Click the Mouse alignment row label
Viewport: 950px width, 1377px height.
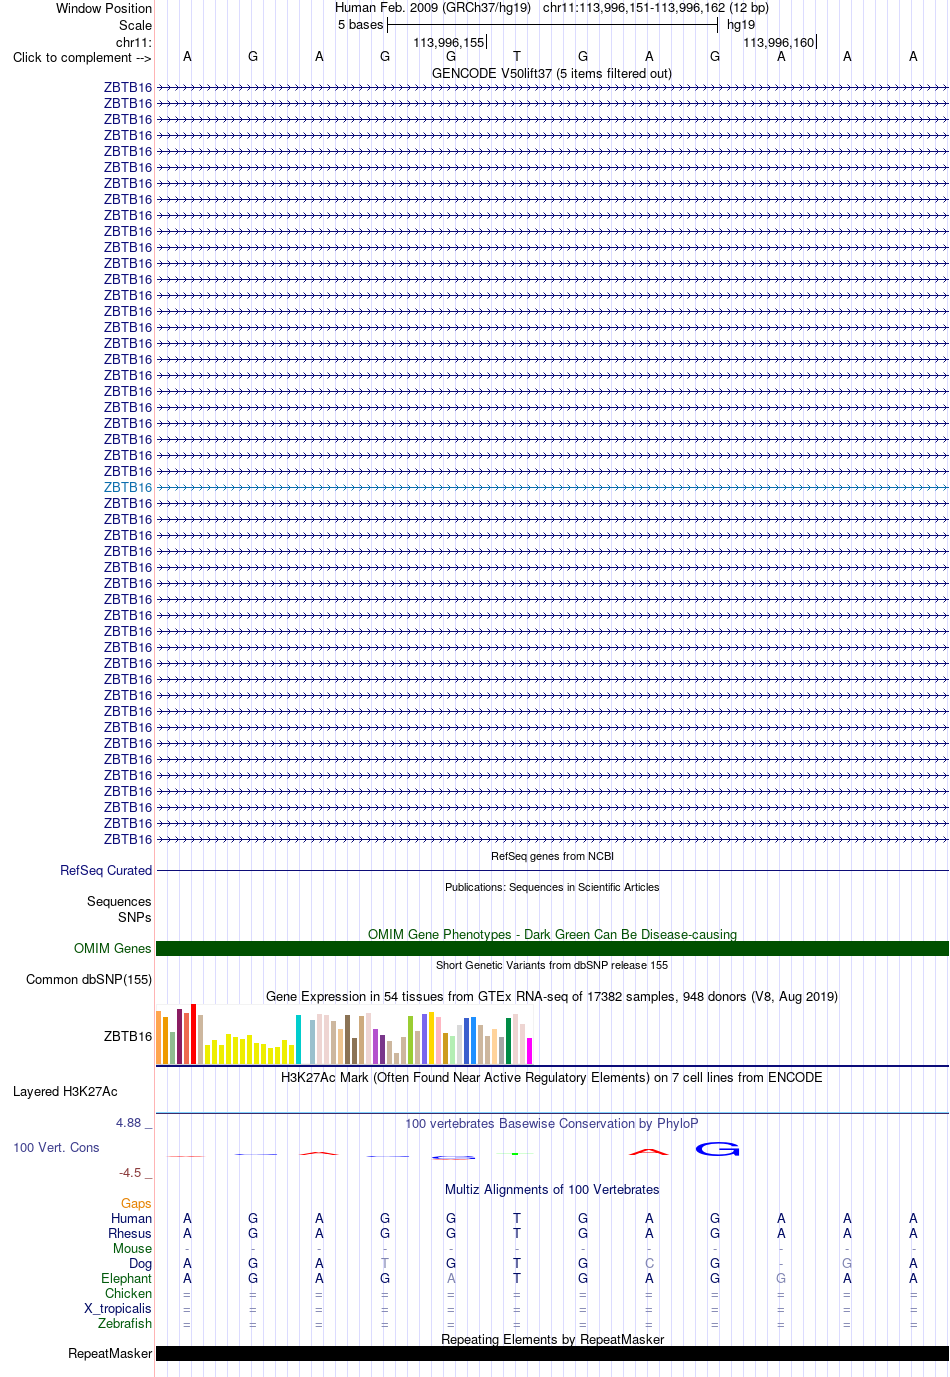132,1248
